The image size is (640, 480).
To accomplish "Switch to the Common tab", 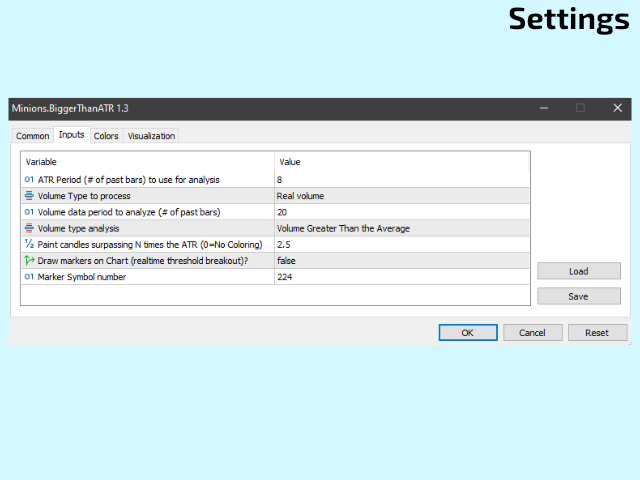I will pyautogui.click(x=33, y=136).
